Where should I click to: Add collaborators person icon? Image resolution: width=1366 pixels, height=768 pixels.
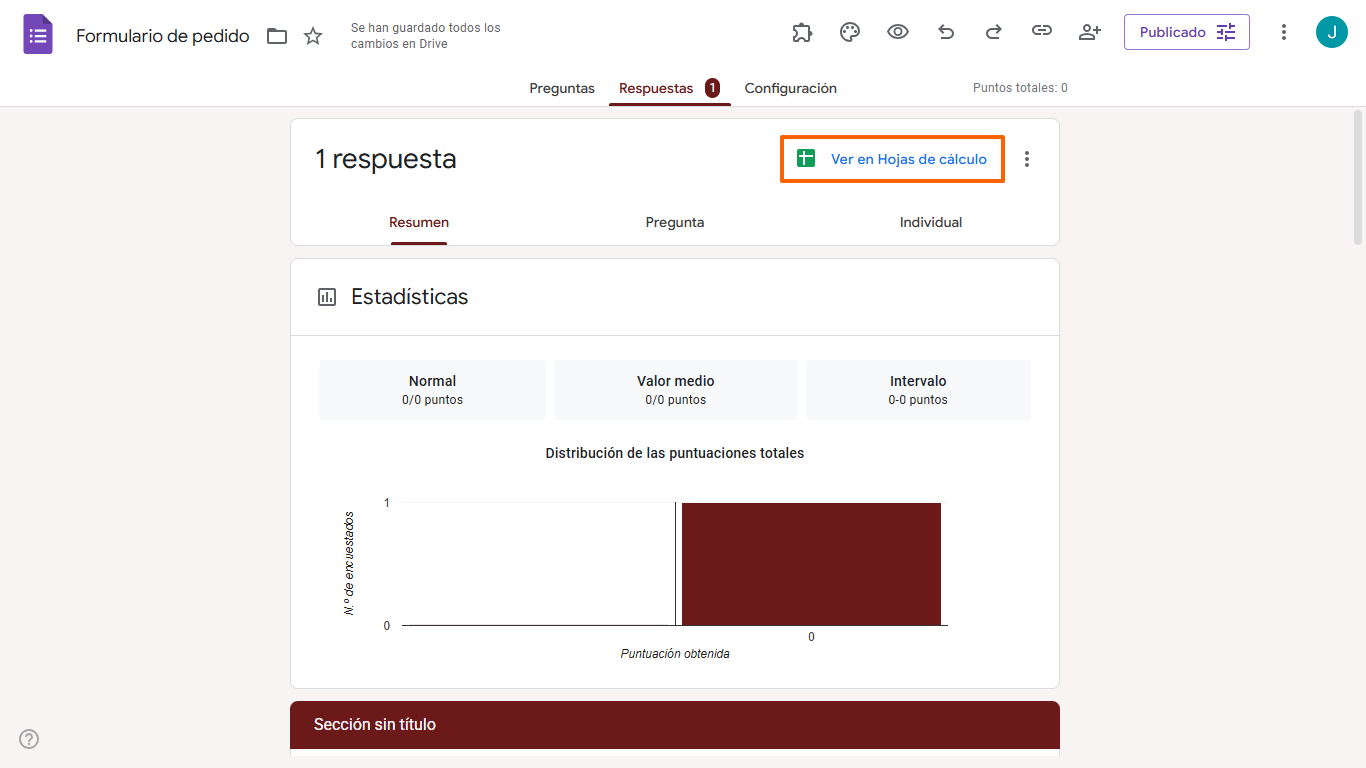pyautogui.click(x=1090, y=32)
